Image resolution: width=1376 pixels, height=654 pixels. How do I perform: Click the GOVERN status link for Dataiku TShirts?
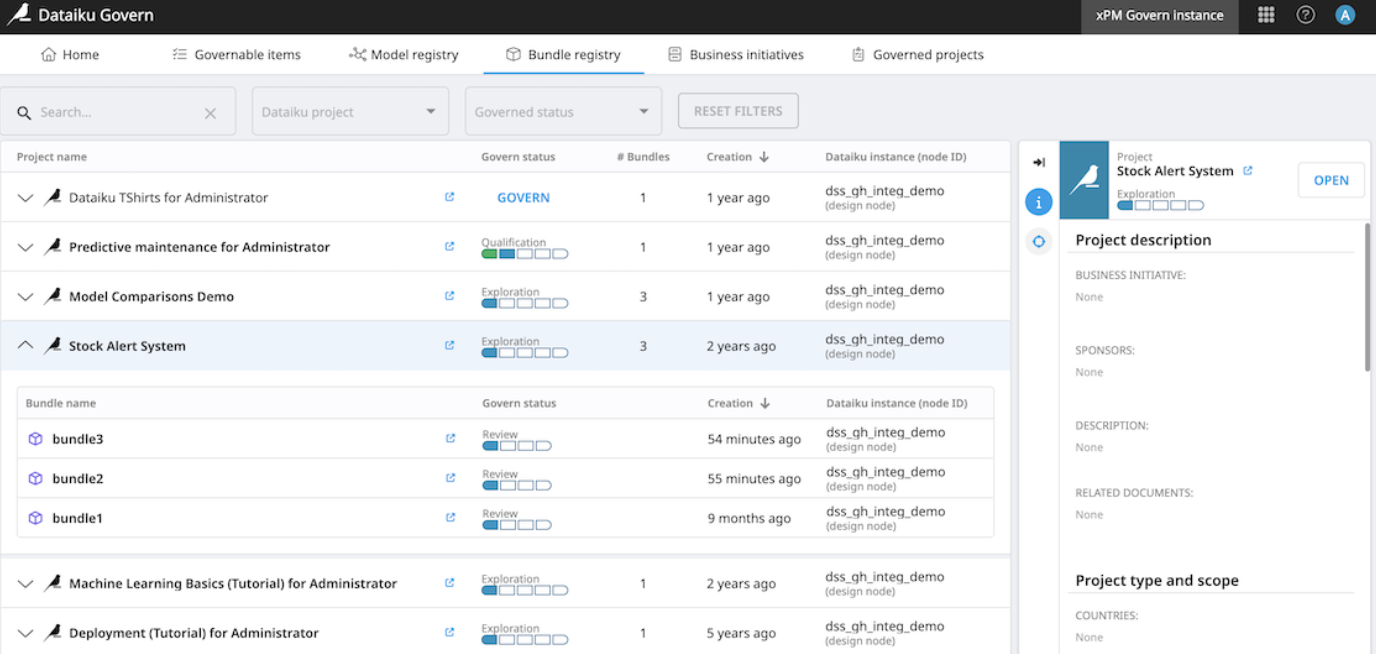(523, 197)
